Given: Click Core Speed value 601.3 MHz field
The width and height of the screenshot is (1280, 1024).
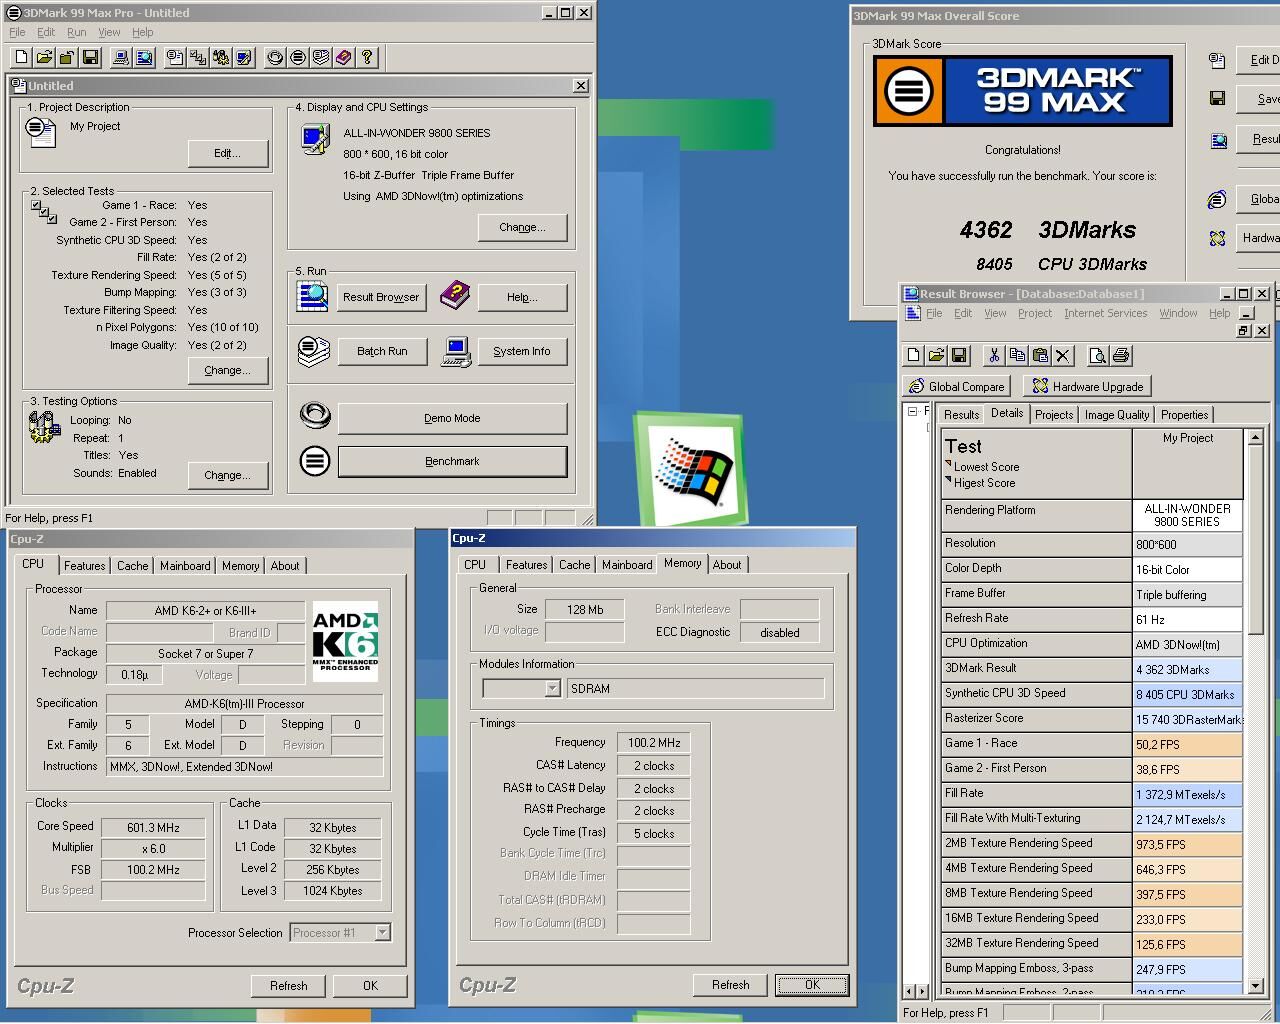Looking at the screenshot, I should click(153, 827).
